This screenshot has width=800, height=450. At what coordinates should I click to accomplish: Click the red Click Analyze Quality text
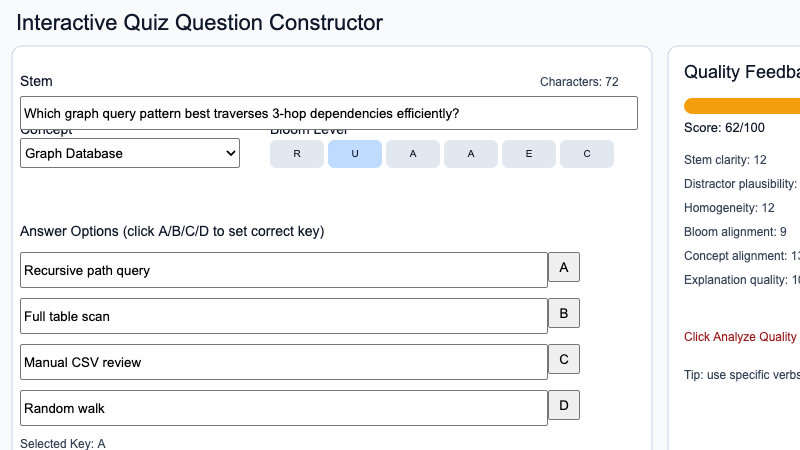pyautogui.click(x=741, y=337)
